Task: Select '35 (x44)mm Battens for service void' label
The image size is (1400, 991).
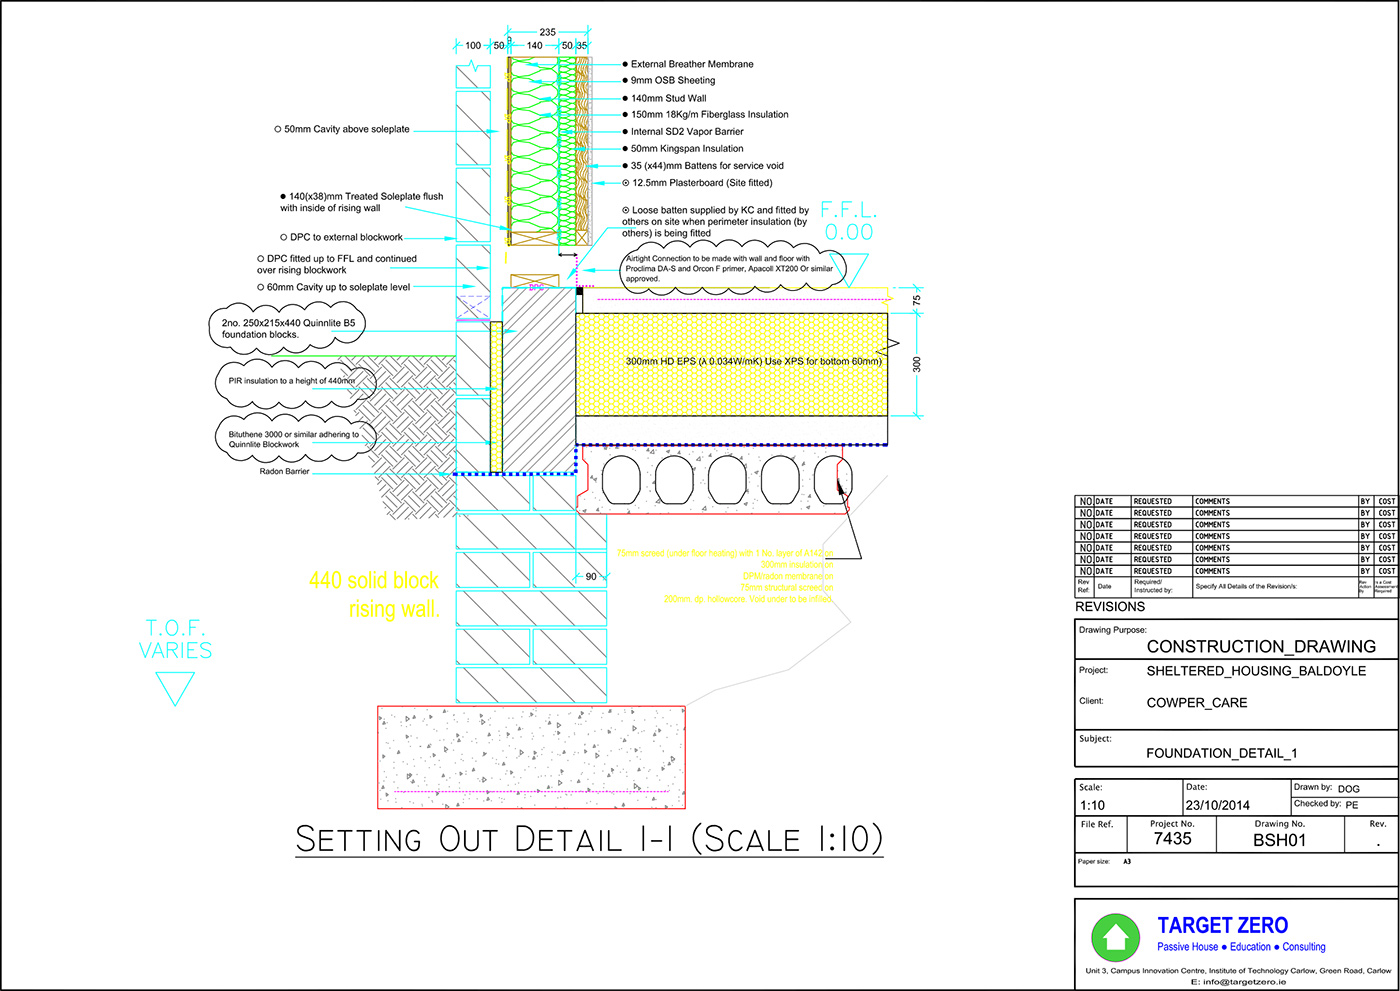Action: [707, 166]
